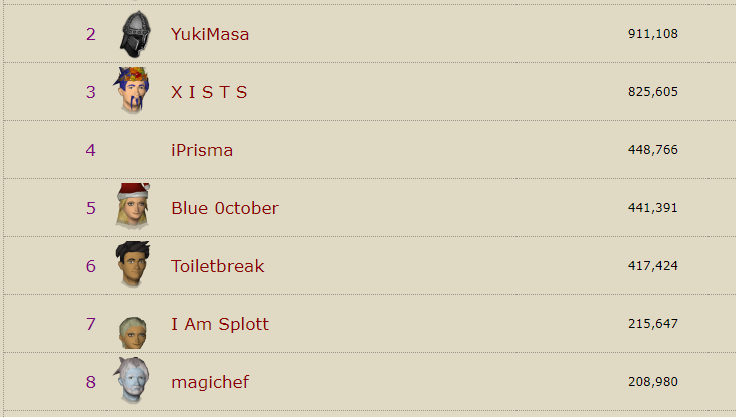Click X I S T S flower-crown avatar

tap(131, 91)
